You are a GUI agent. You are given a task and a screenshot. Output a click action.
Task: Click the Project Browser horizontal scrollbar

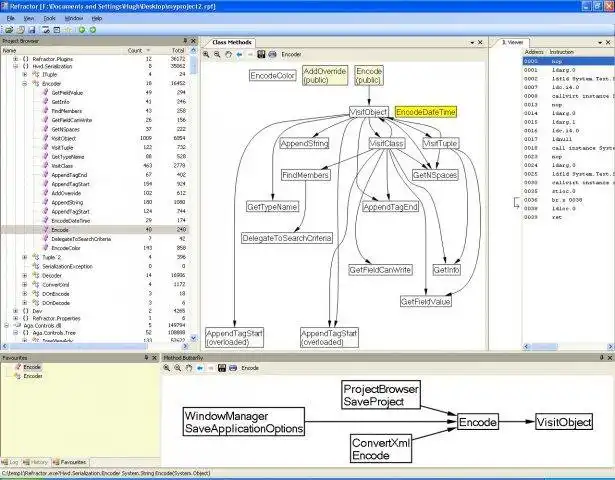click(x=95, y=346)
